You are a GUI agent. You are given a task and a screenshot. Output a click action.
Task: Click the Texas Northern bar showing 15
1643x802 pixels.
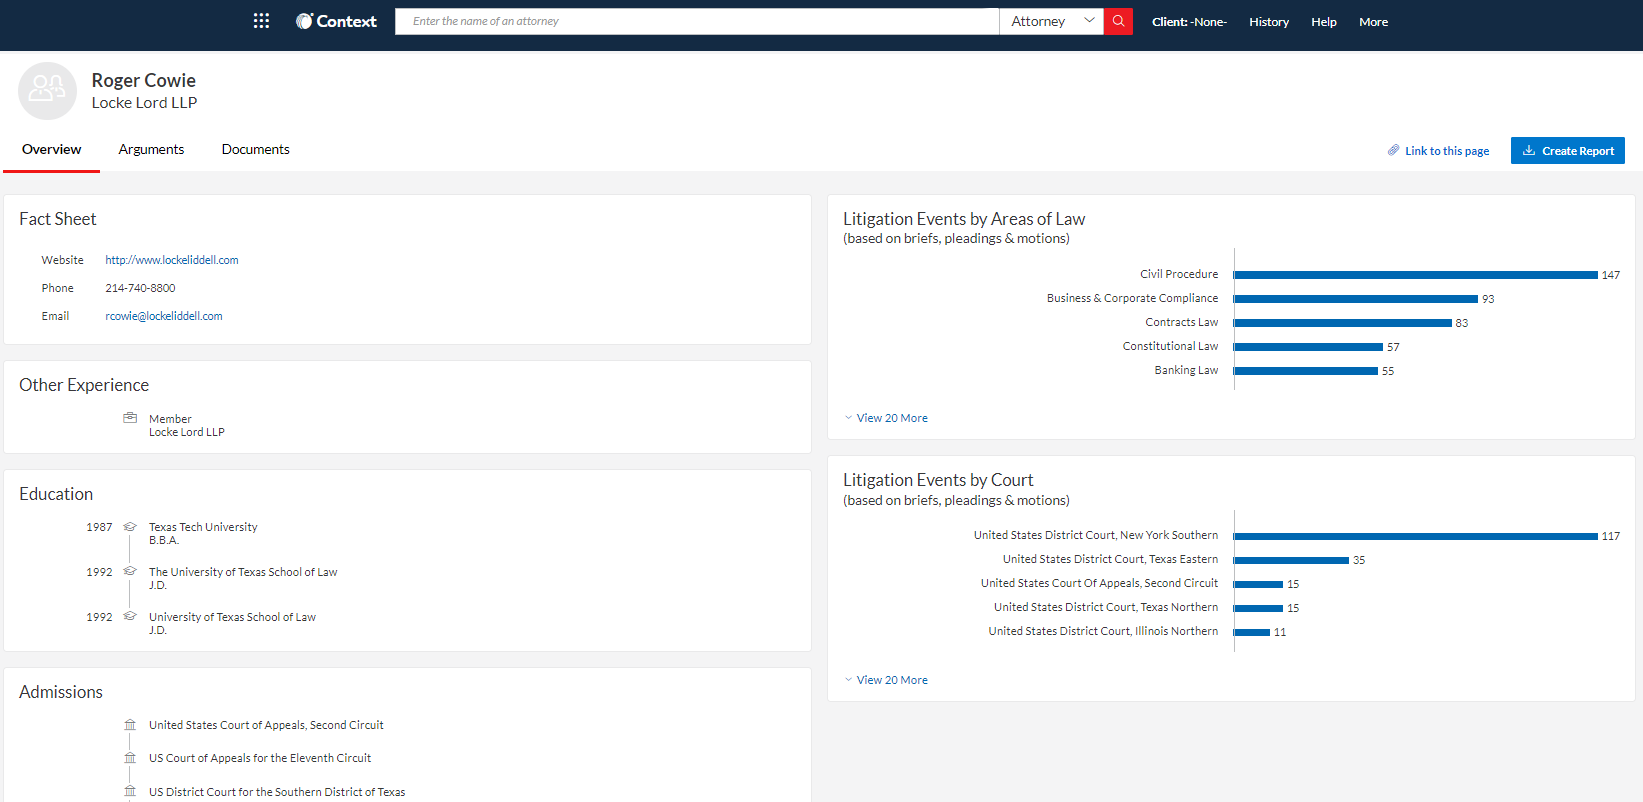(x=1259, y=608)
